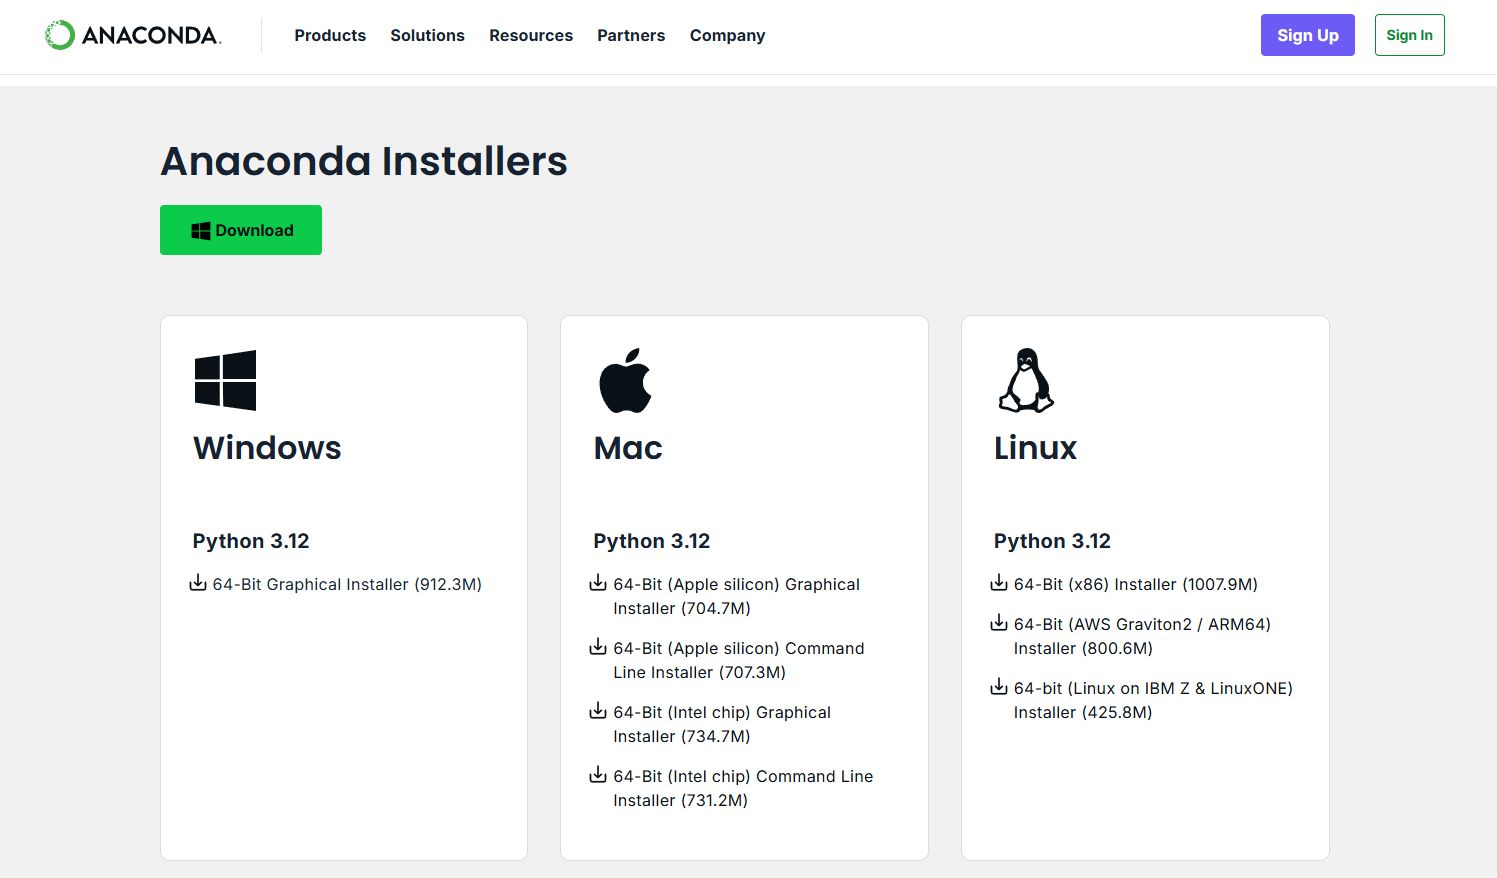1497x878 pixels.
Task: Click download icon beside Windows 64-Bit Graphical Installer
Action: (198, 583)
